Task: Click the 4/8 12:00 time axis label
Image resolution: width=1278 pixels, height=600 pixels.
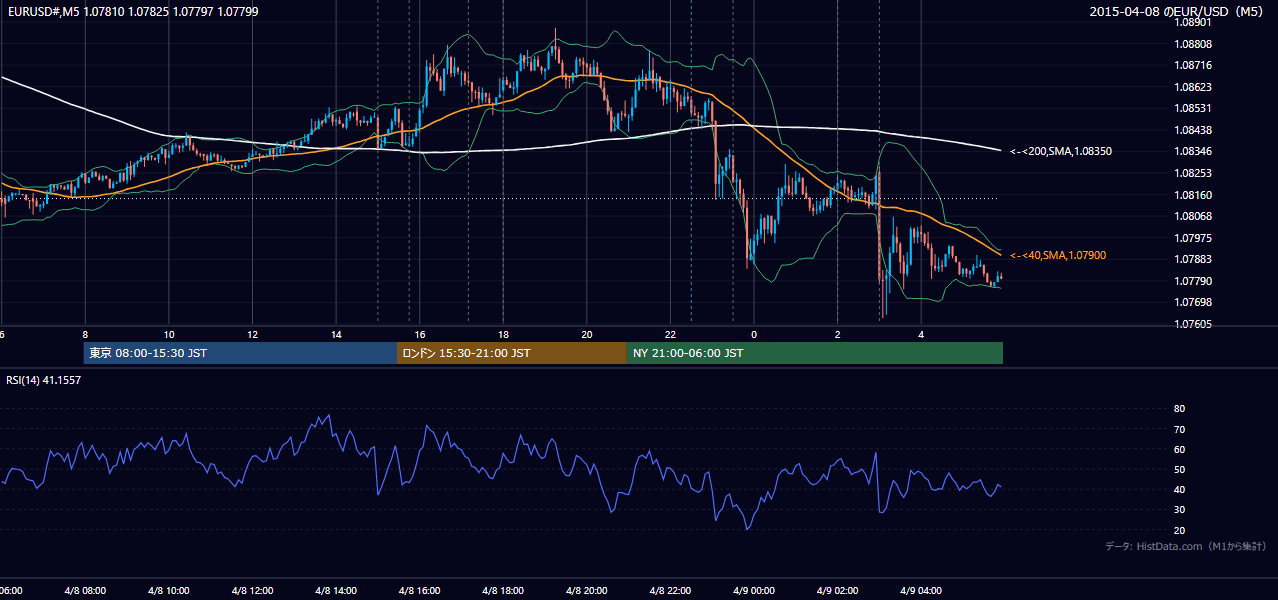Action: pyautogui.click(x=253, y=590)
